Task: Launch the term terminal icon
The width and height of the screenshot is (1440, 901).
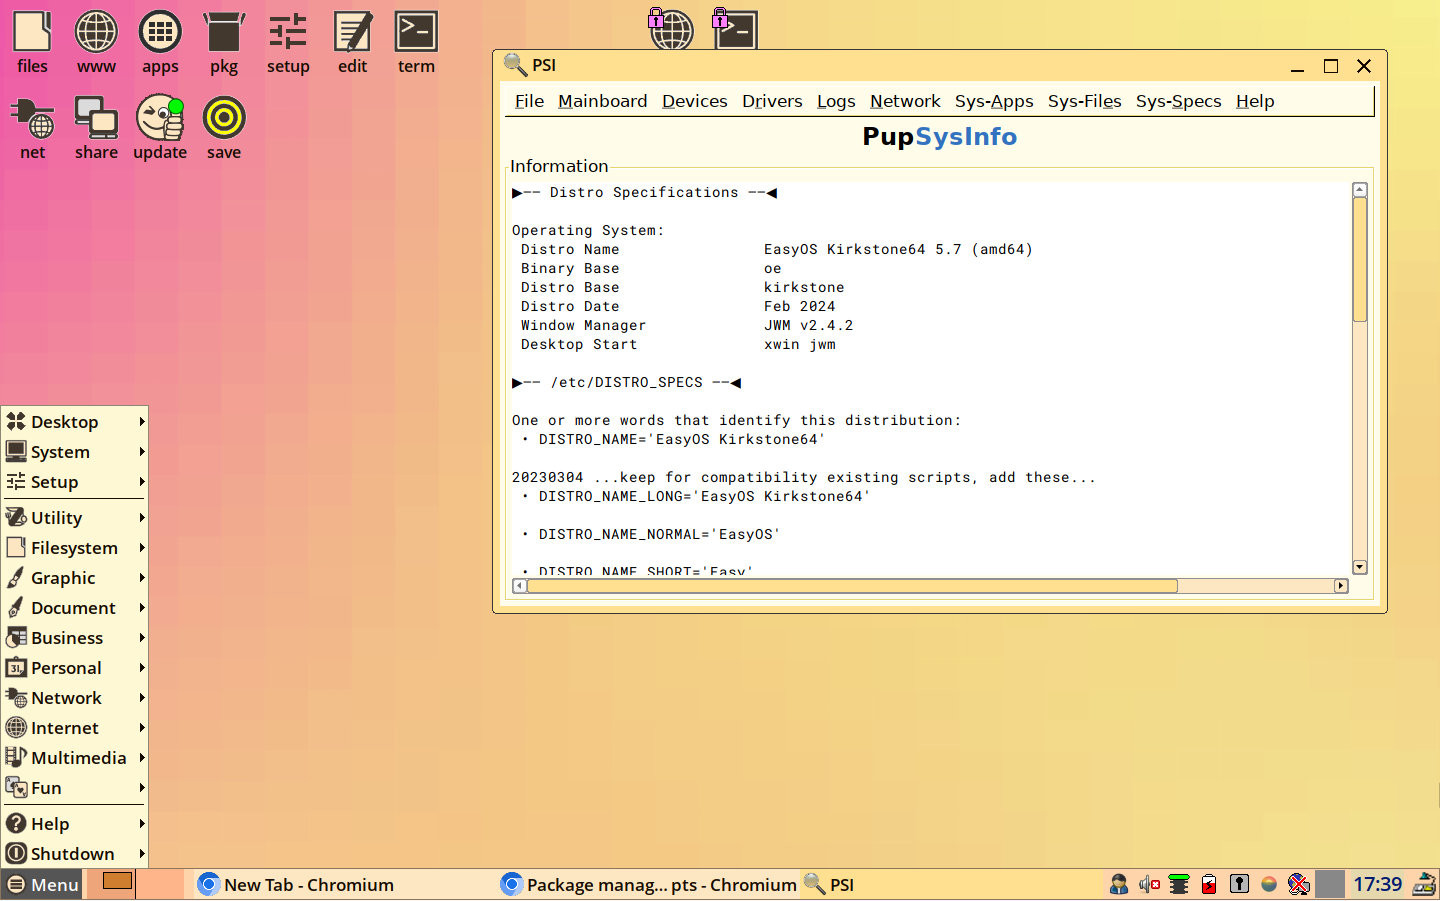Action: [x=416, y=42]
